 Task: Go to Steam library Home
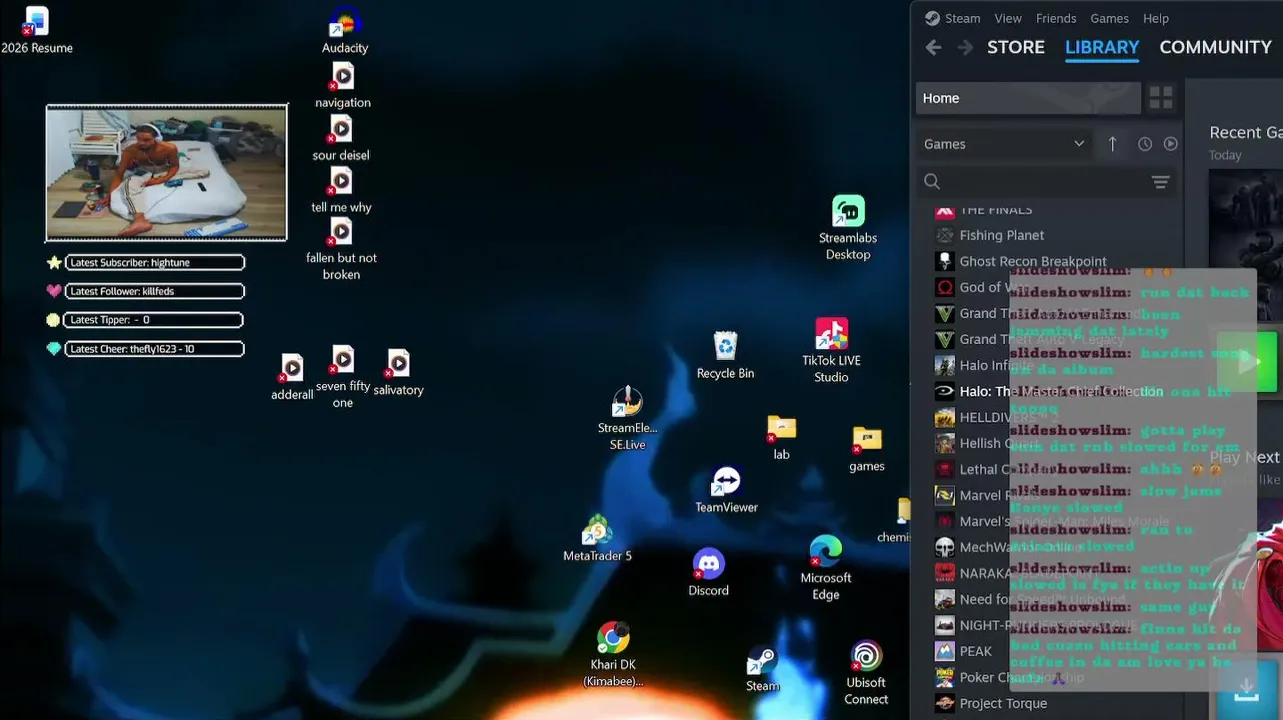click(1028, 98)
